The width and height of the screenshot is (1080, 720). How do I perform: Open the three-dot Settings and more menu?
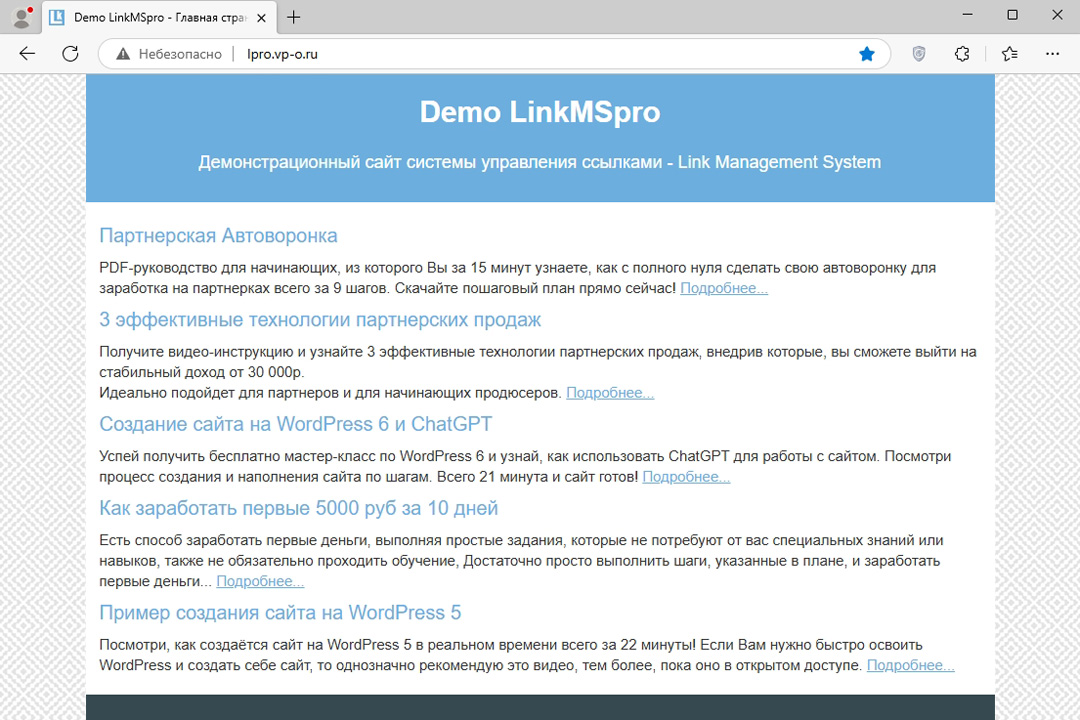coord(1052,54)
